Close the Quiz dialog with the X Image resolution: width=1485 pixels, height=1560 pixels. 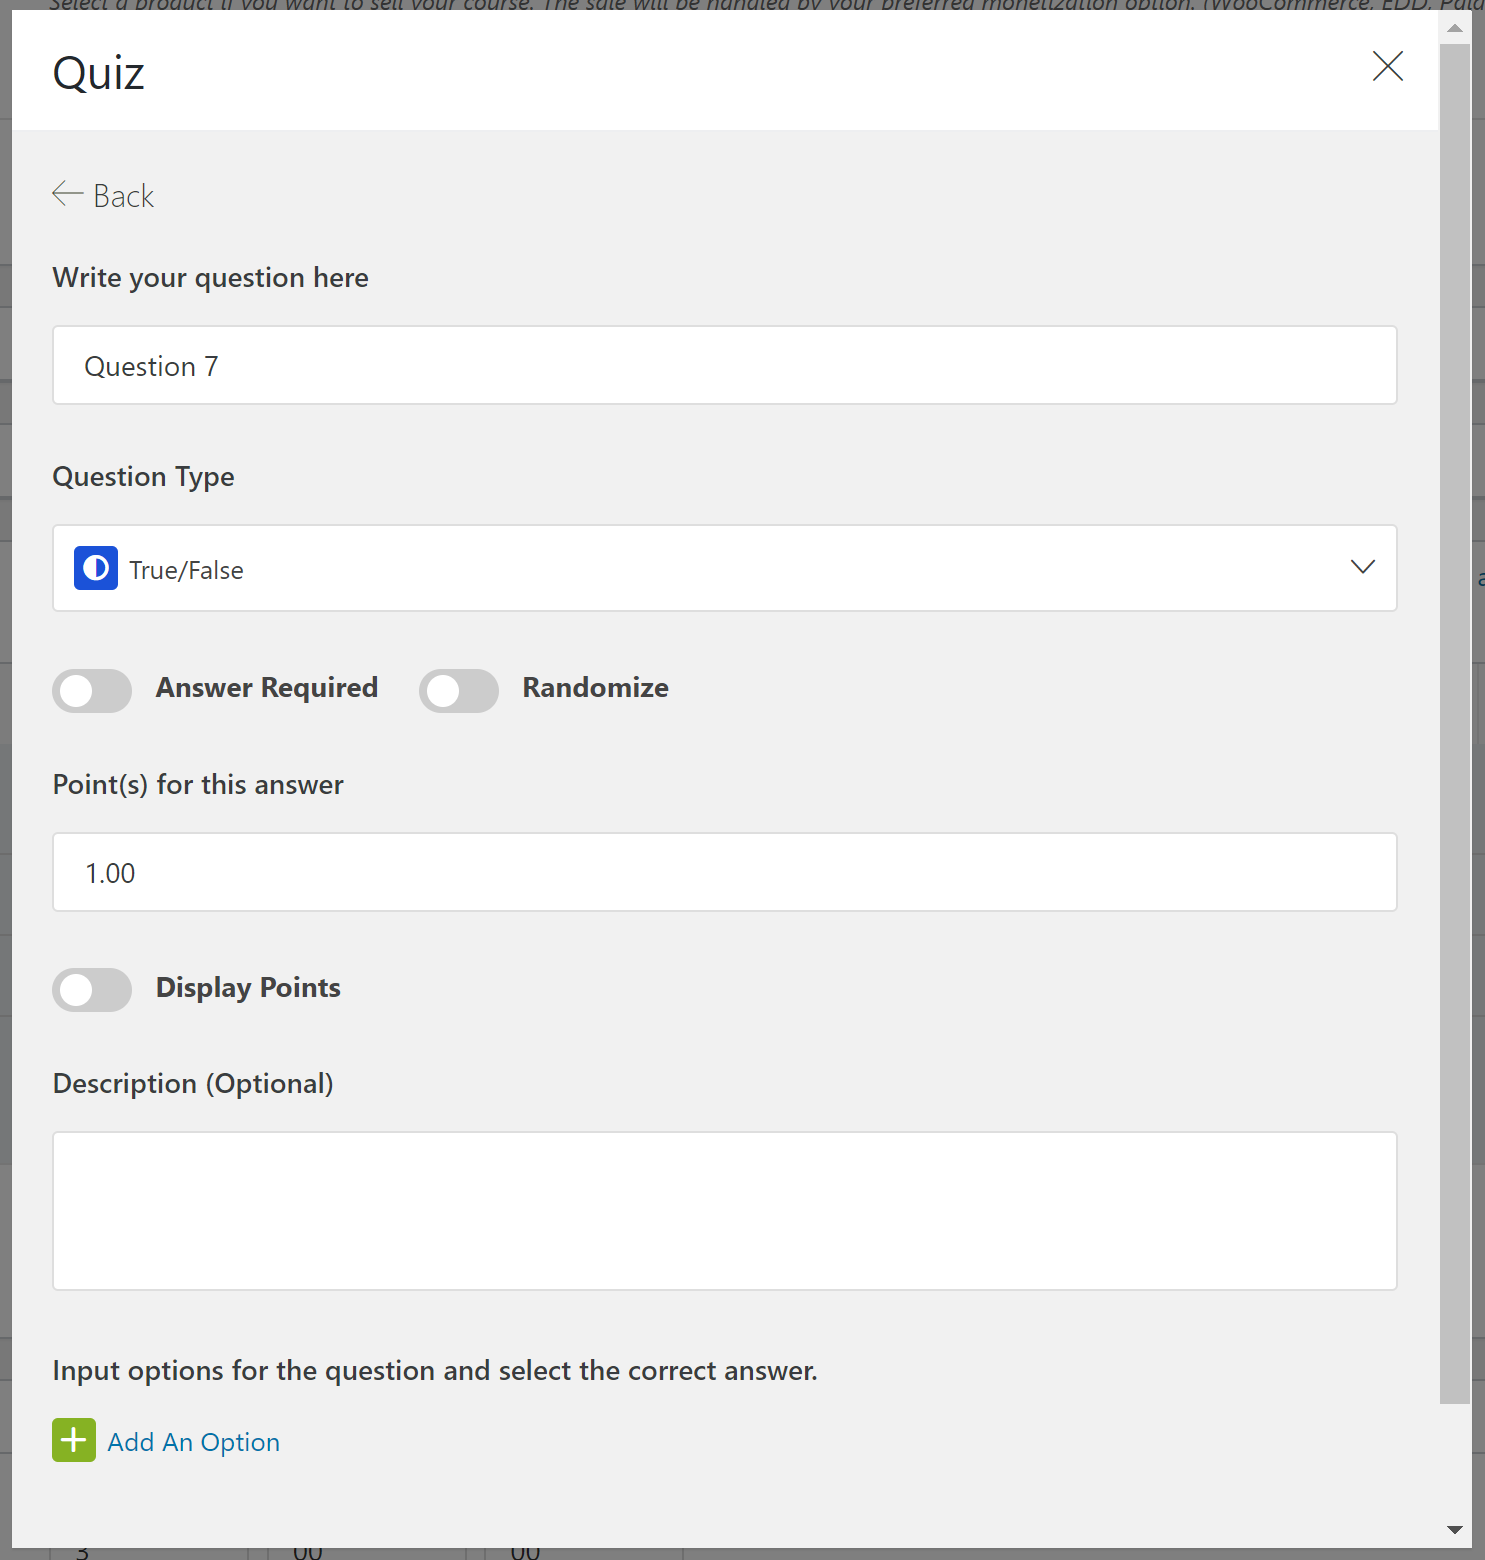(x=1387, y=67)
